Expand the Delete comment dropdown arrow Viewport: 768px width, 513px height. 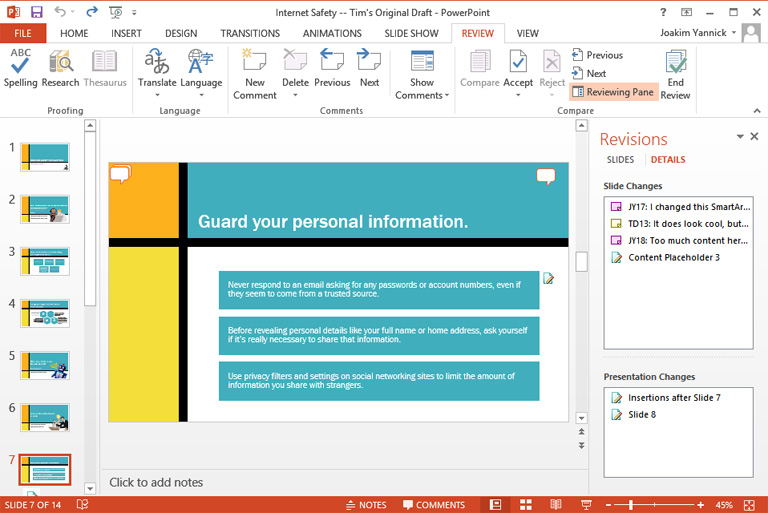(x=295, y=96)
